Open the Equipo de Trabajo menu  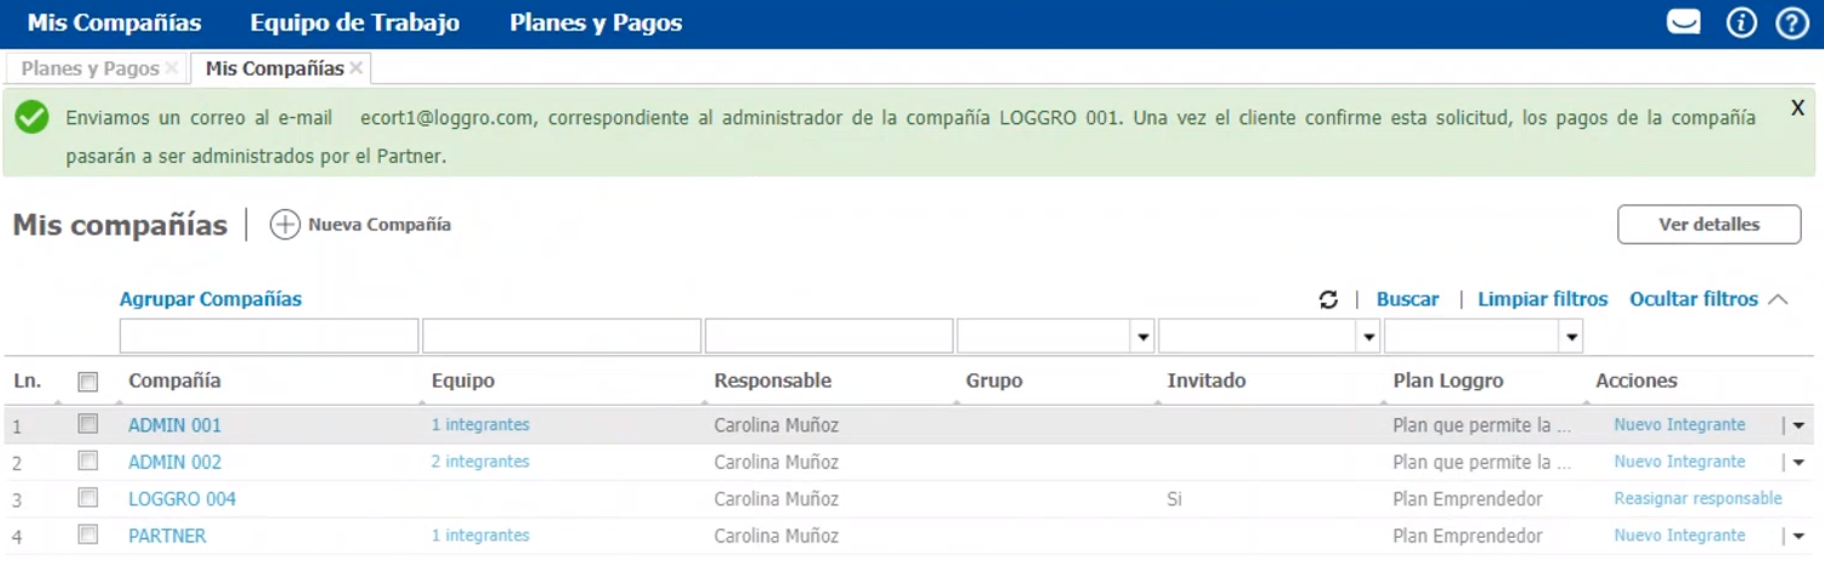pyautogui.click(x=354, y=22)
